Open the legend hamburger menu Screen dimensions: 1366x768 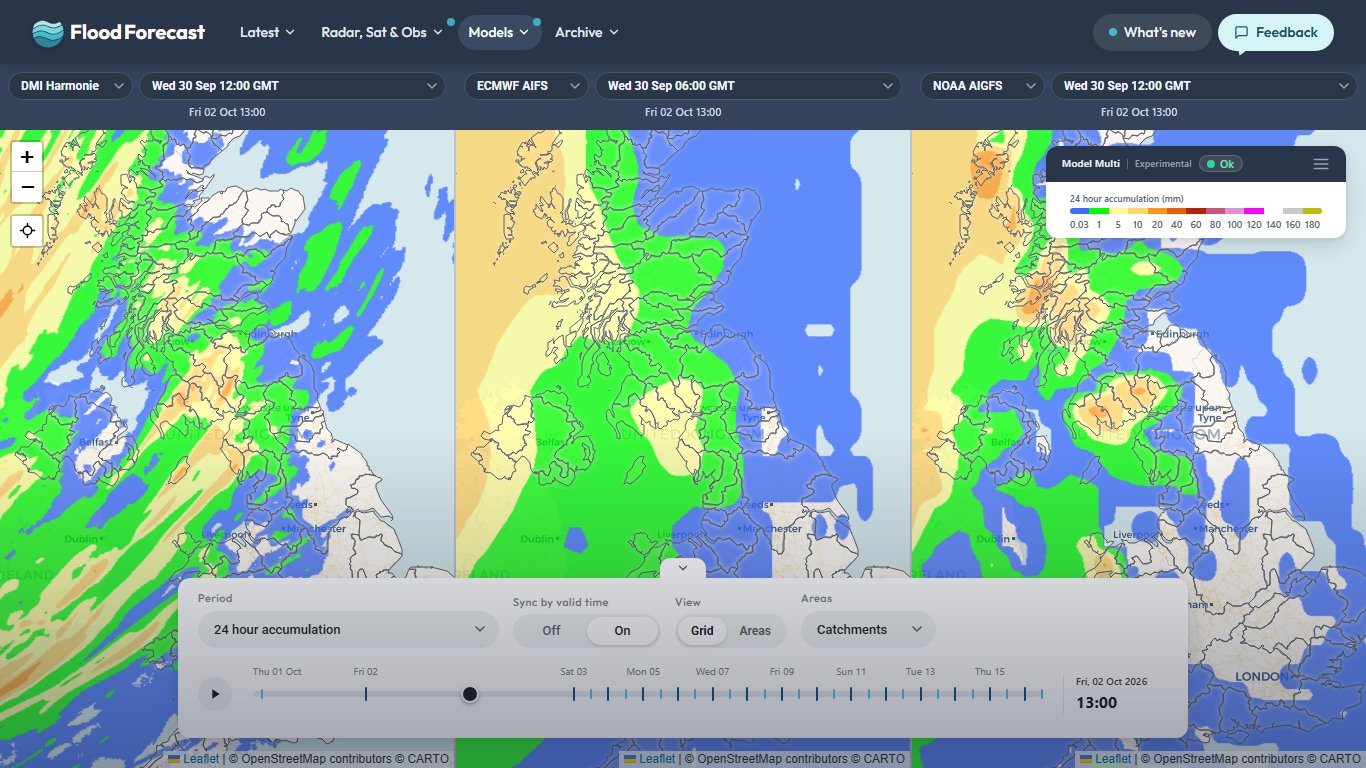point(1321,164)
